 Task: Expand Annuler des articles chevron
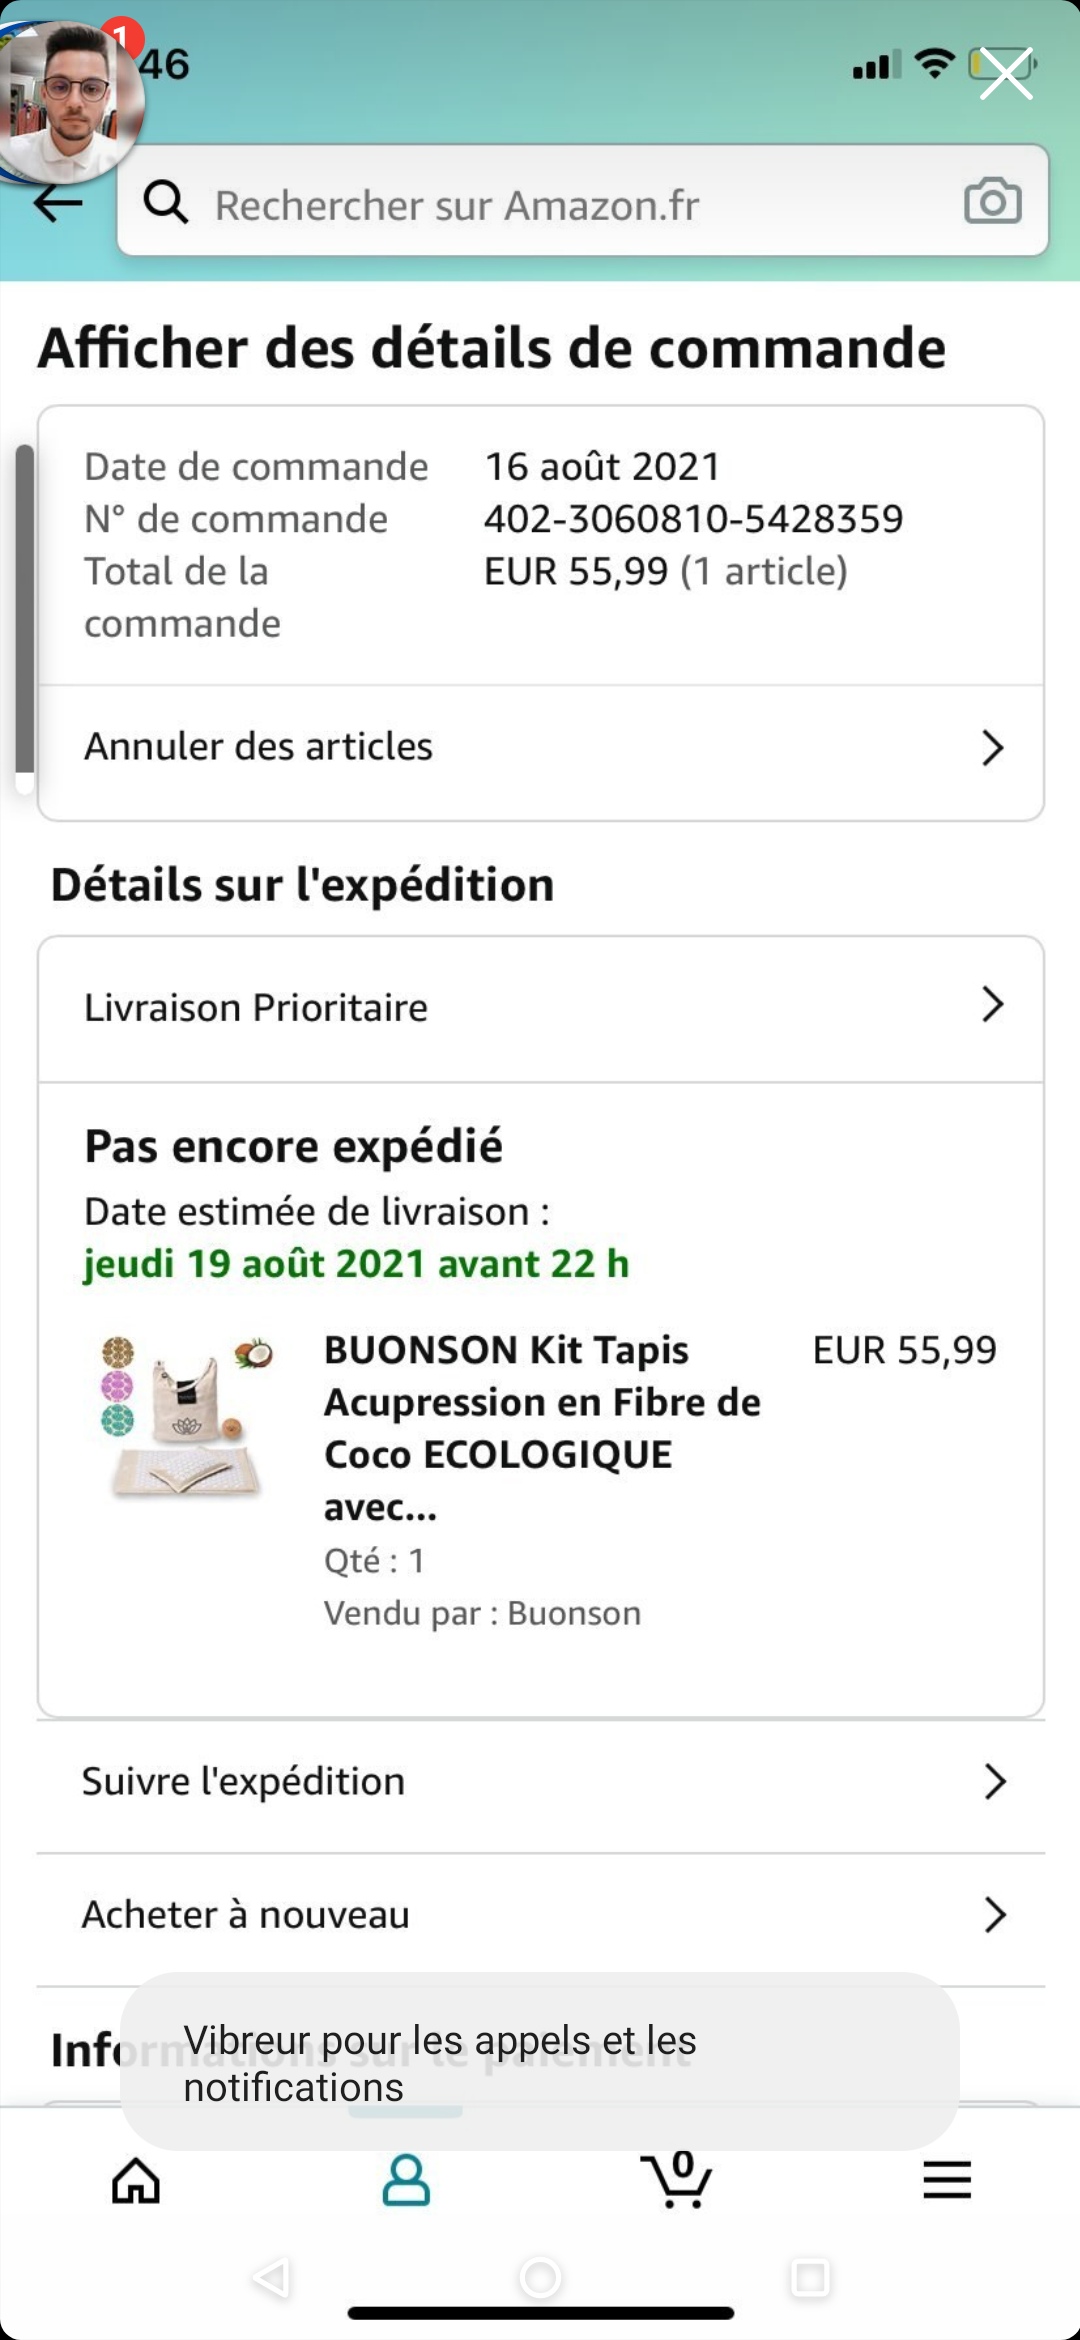(x=992, y=747)
